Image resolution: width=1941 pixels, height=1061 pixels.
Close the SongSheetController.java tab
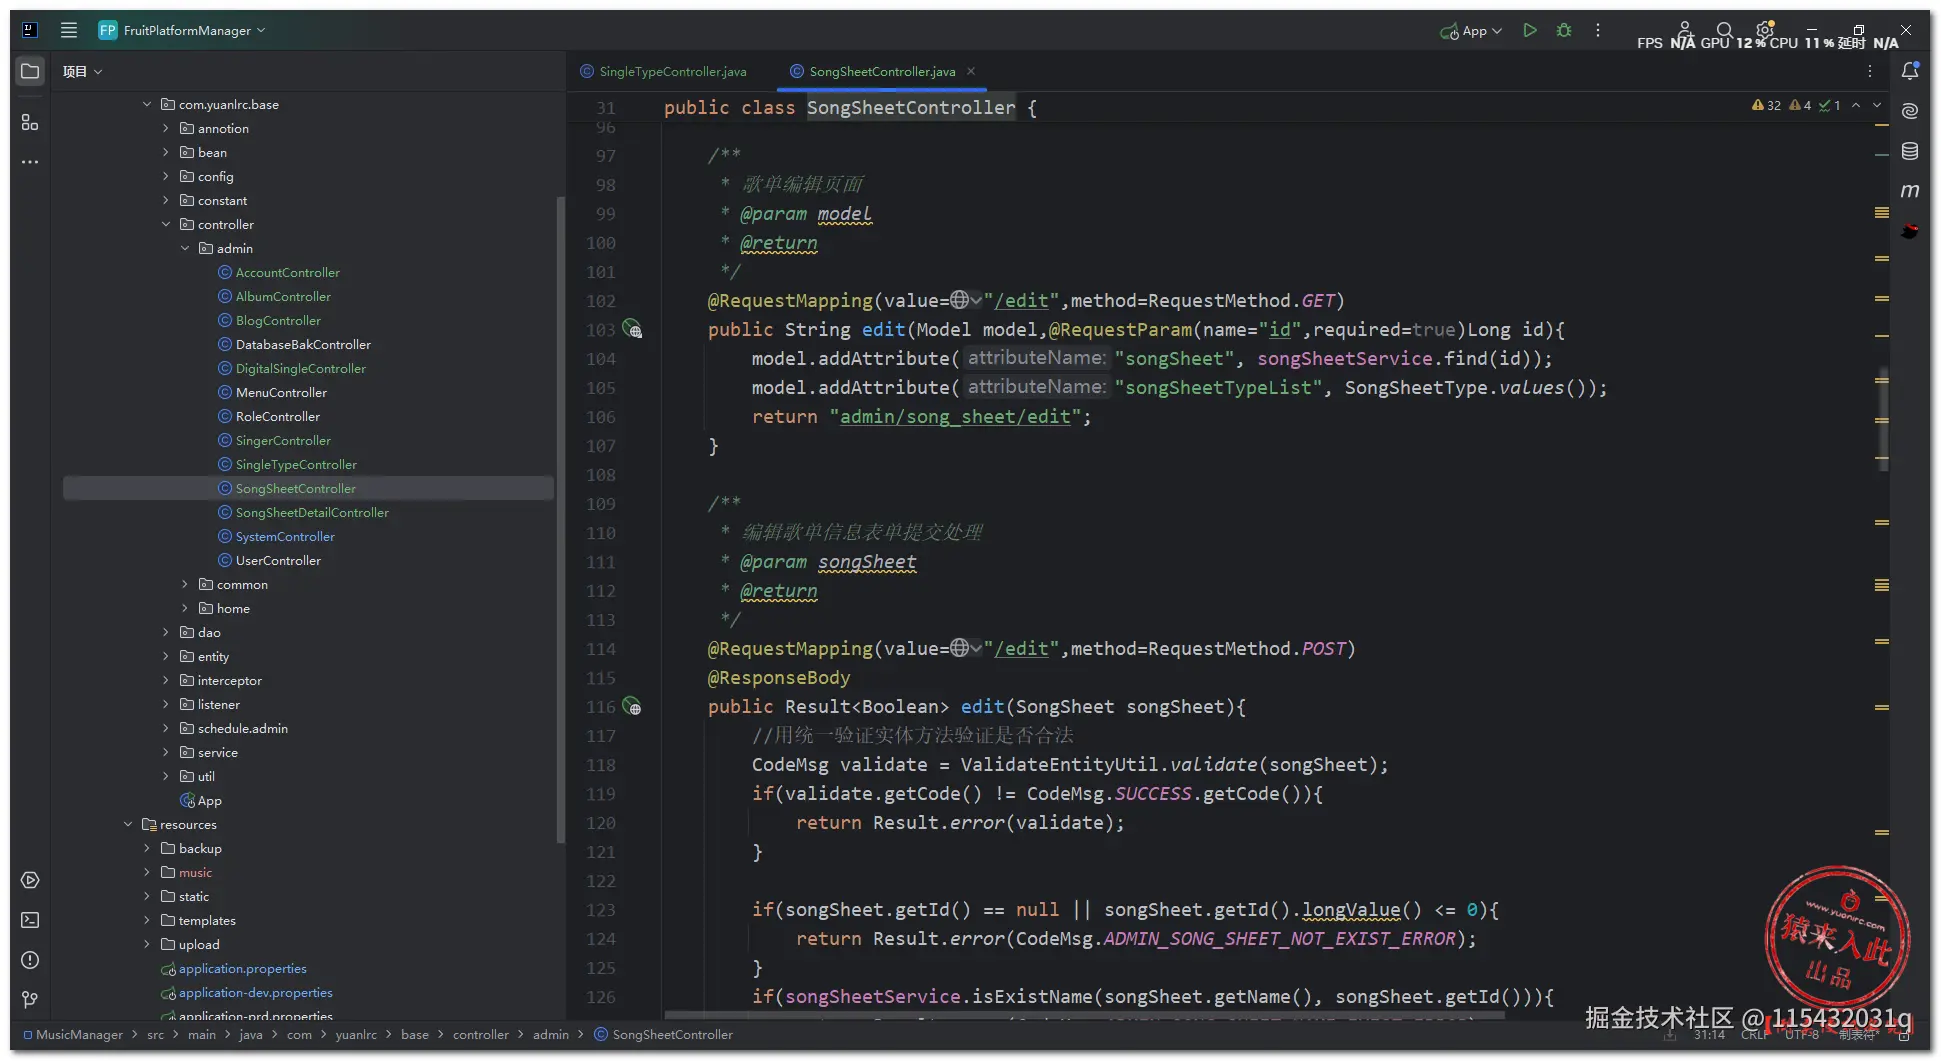tap(971, 71)
